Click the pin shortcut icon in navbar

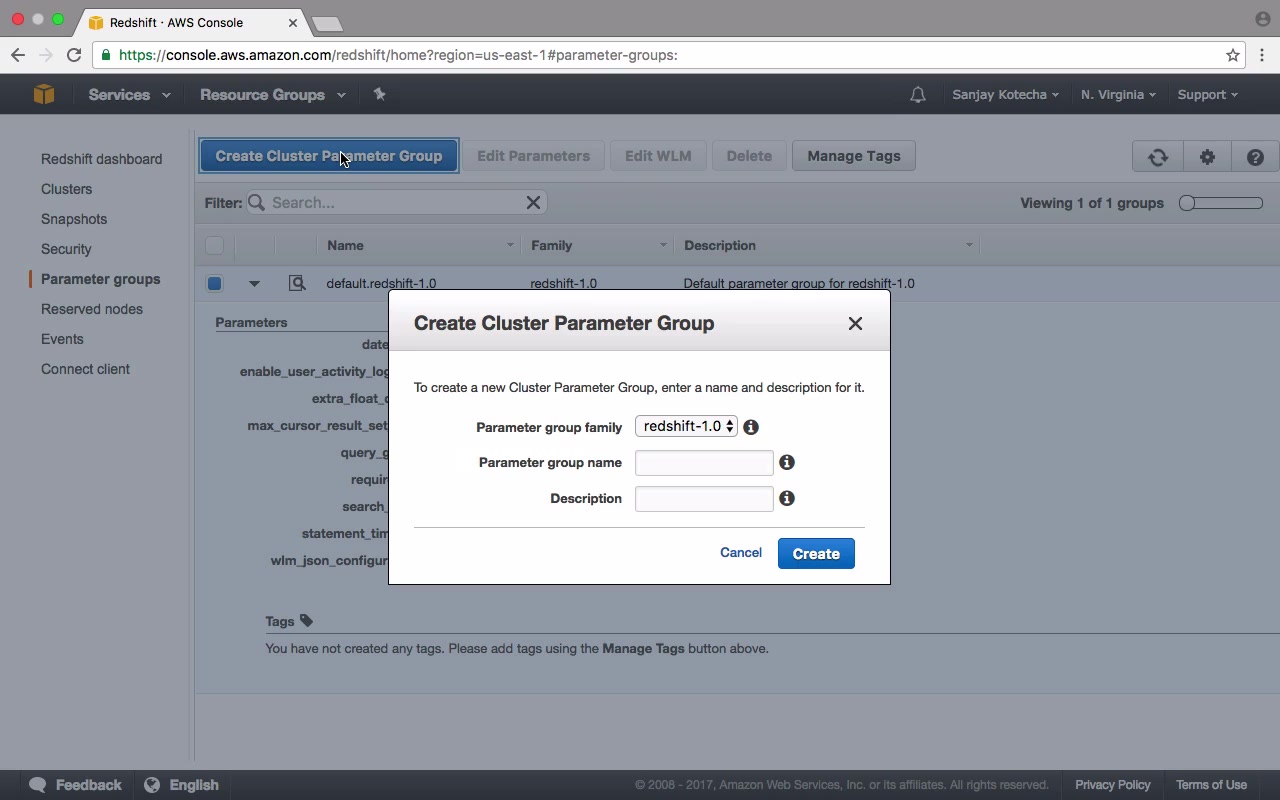pos(379,94)
